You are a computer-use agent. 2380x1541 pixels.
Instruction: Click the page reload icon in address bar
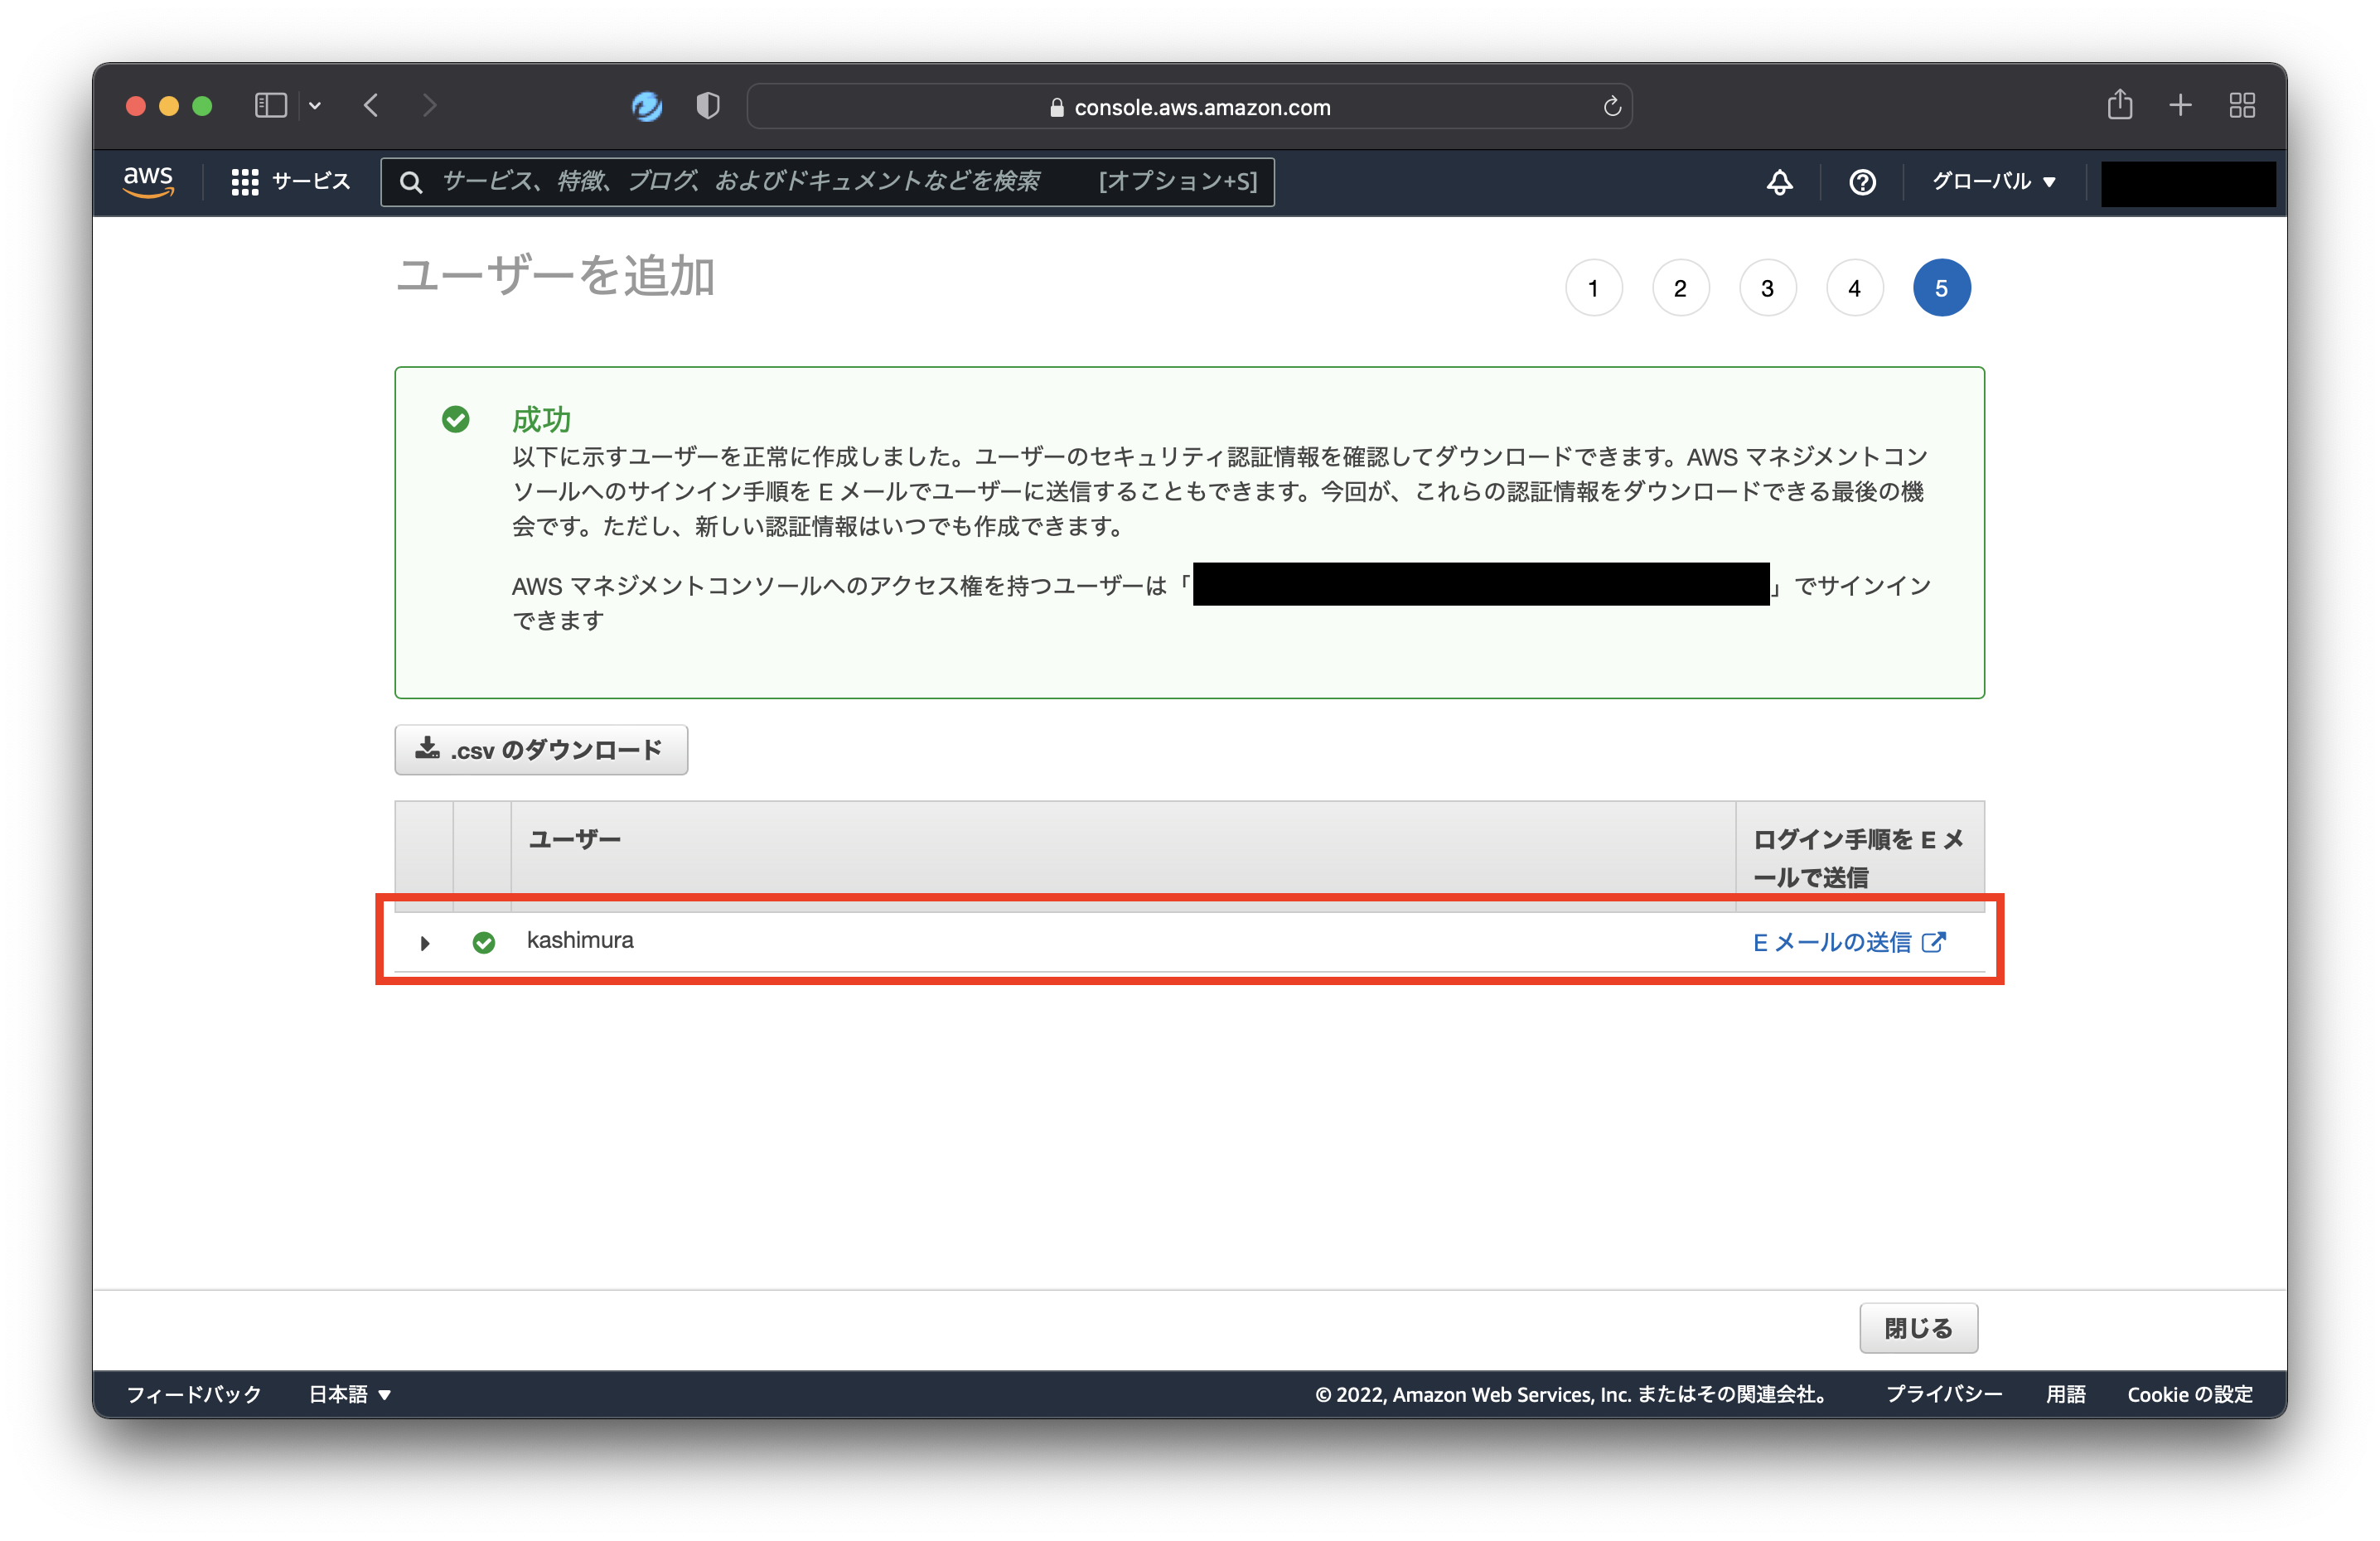1611,106
